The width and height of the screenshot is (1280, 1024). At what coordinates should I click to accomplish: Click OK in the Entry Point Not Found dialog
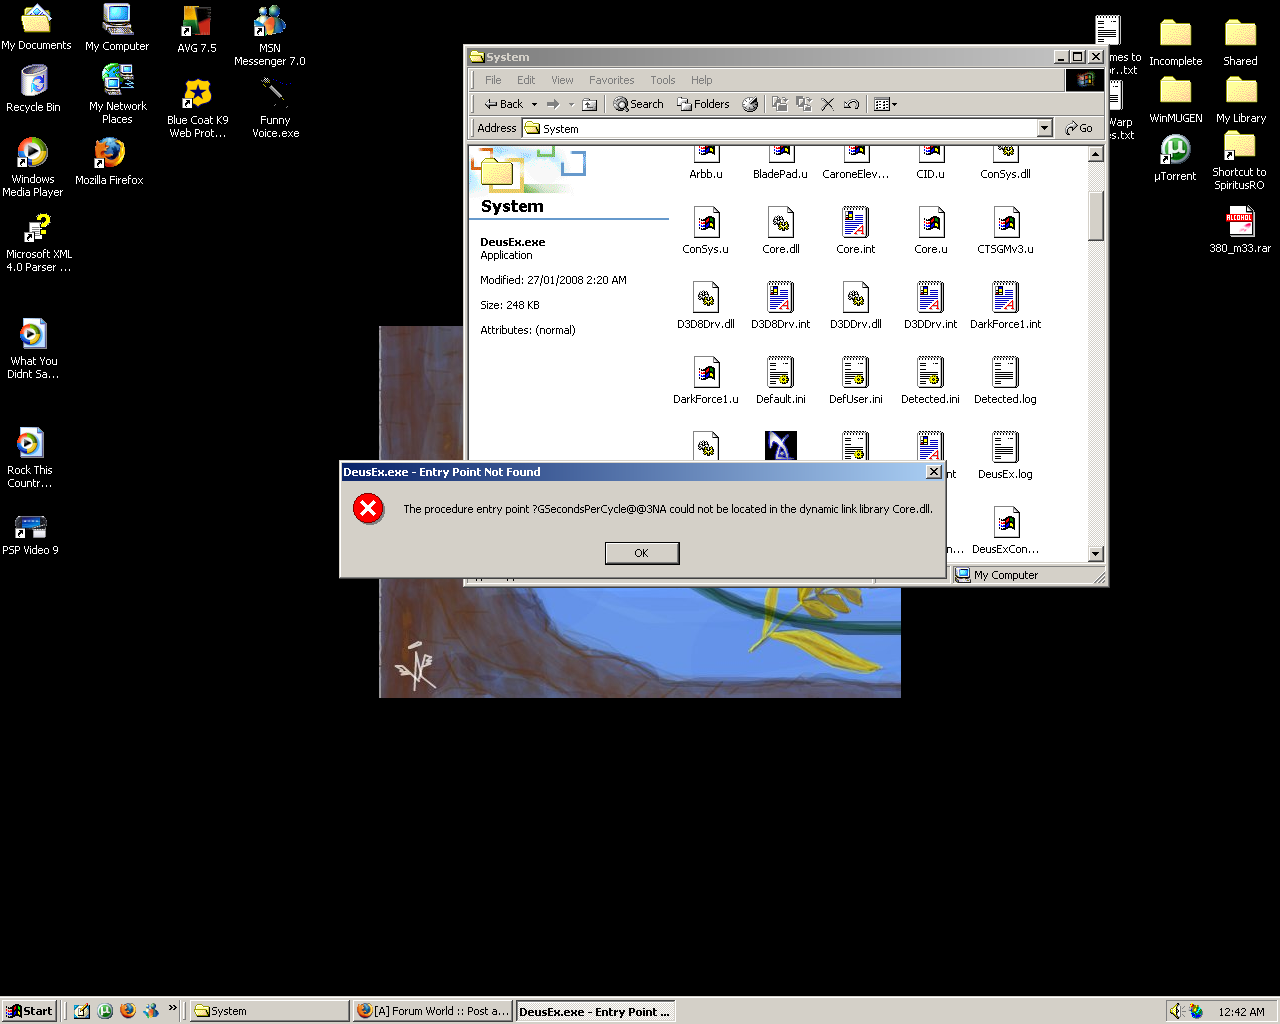[x=642, y=553]
